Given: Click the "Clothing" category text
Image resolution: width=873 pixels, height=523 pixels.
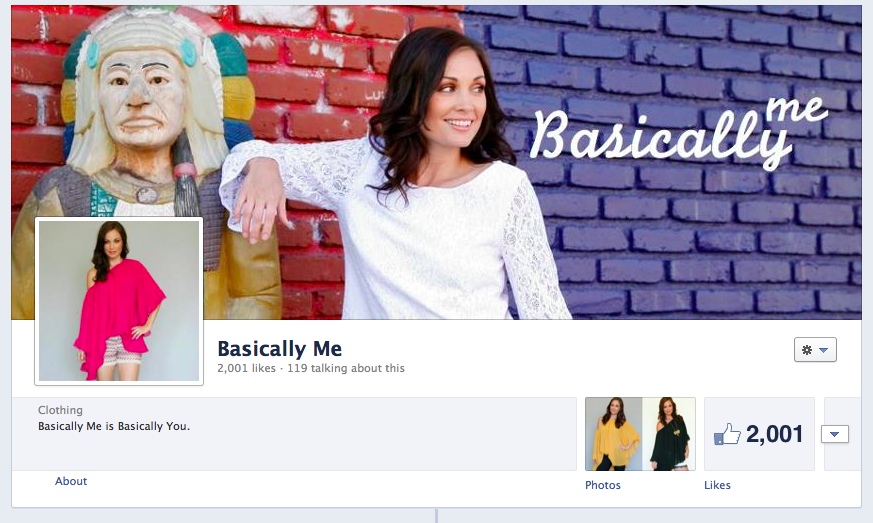Looking at the screenshot, I should (x=60, y=410).
